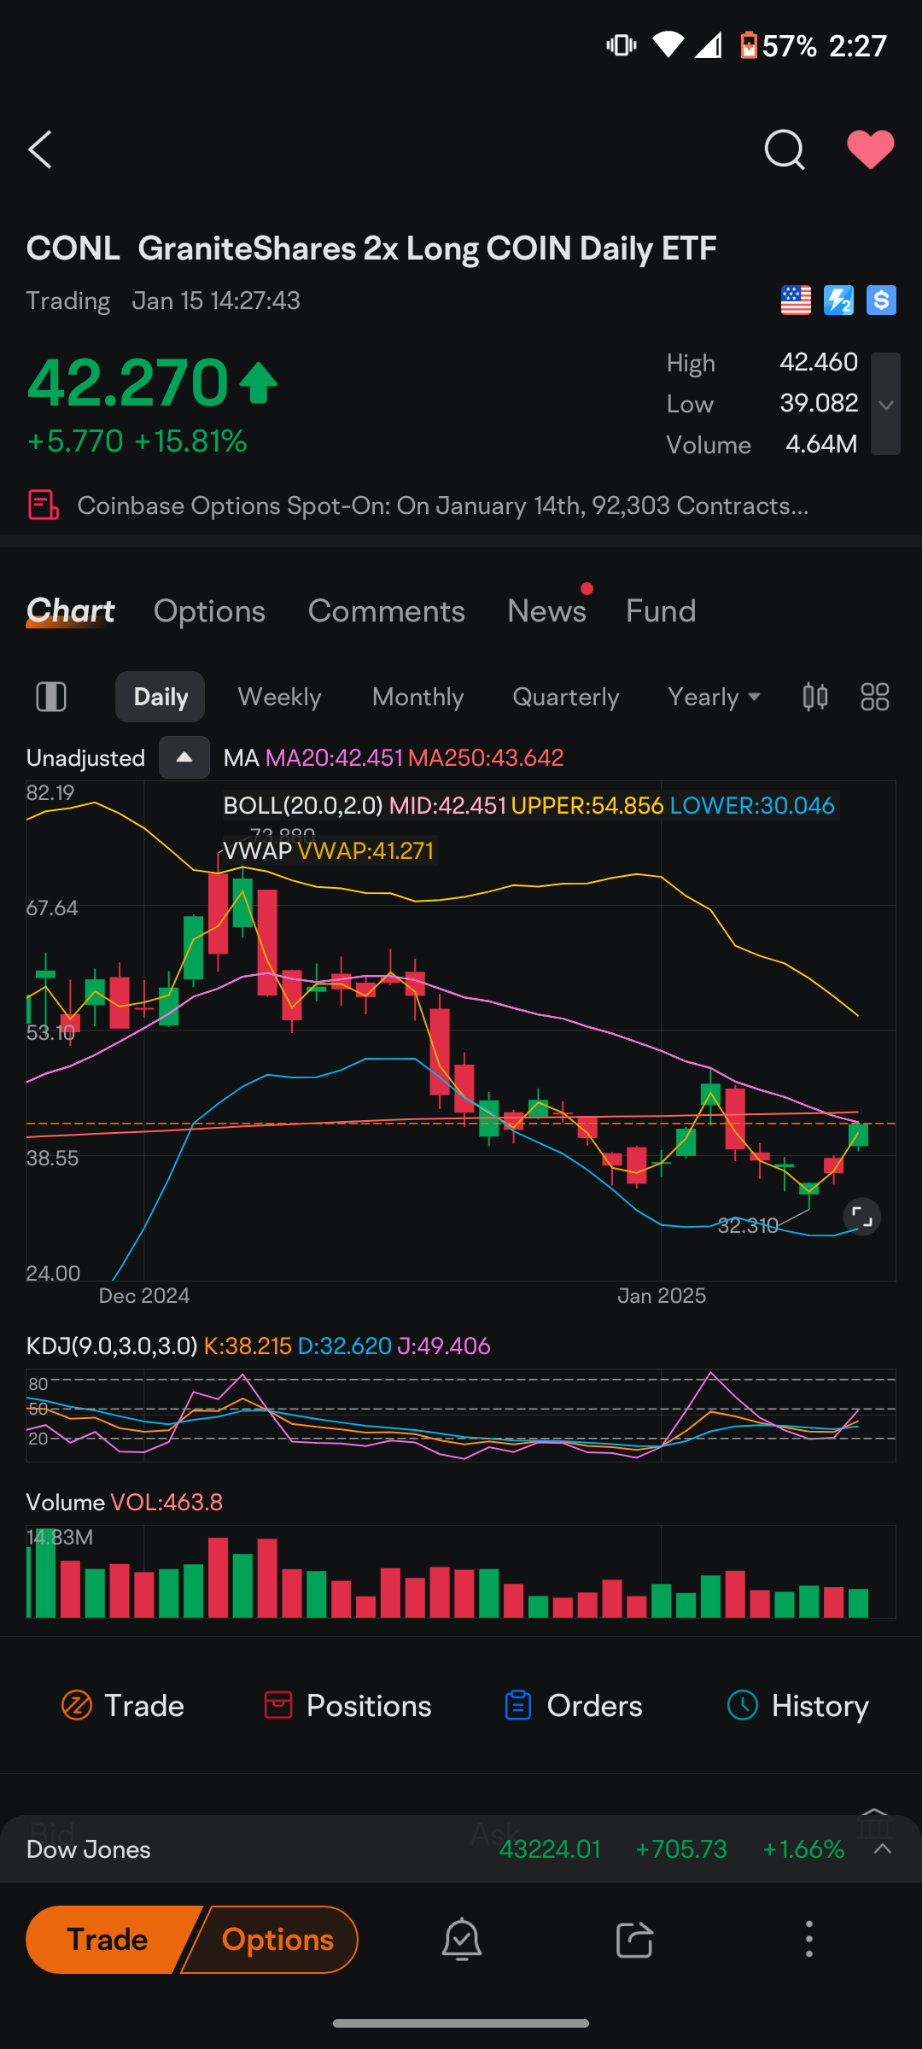Tap the KDJ(9.0,3.0,3.0) indicator label
Viewport: 922px width, 2049px height.
pyautogui.click(x=112, y=1346)
